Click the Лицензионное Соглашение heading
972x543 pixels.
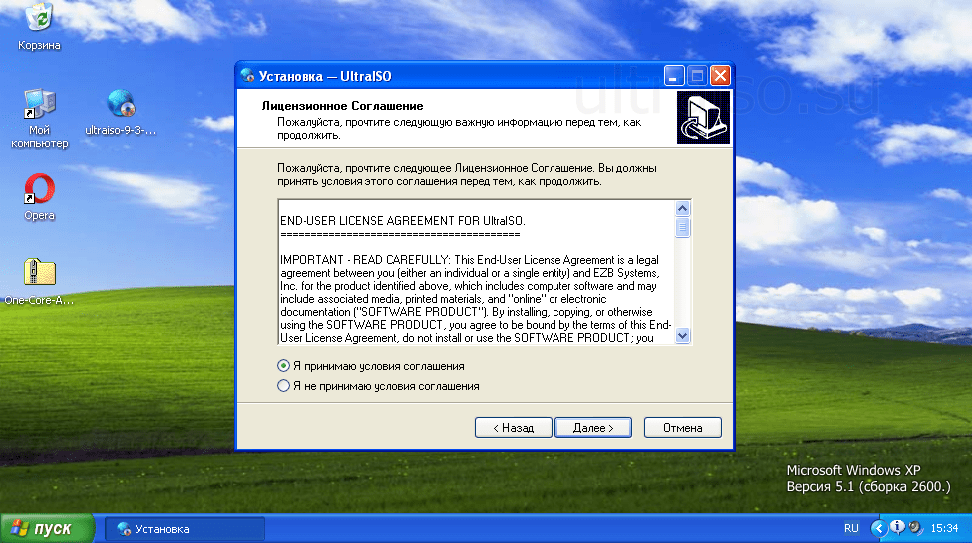pos(342,106)
